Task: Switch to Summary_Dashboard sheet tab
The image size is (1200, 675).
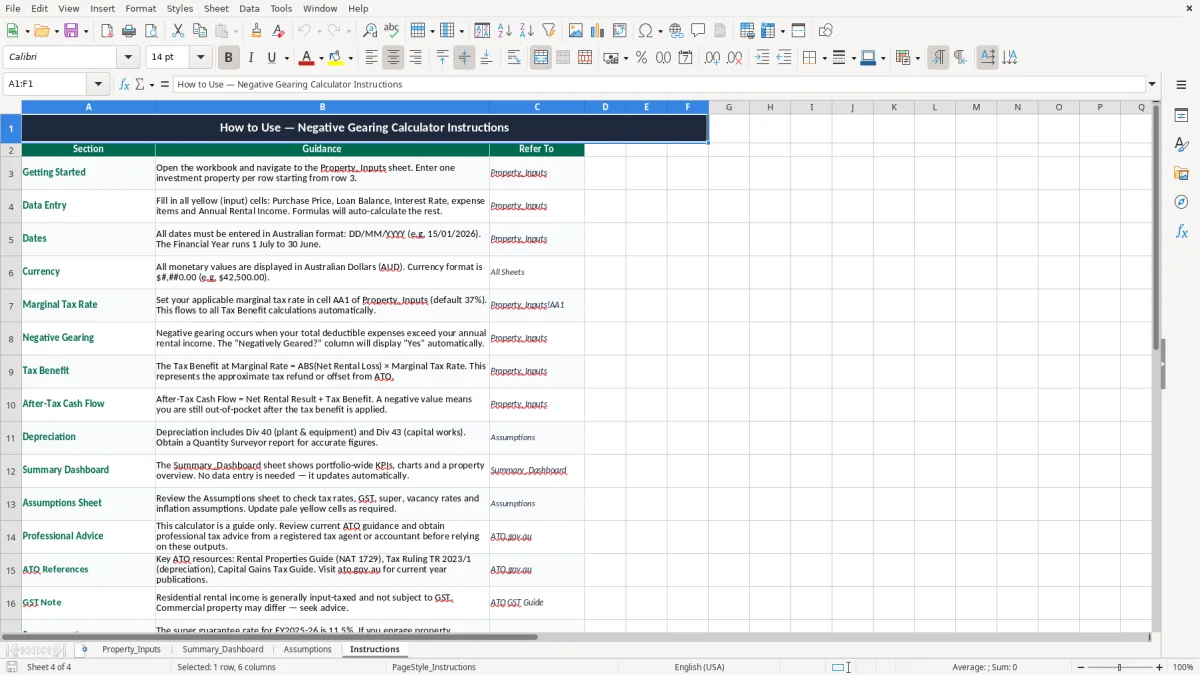Action: tap(223, 649)
